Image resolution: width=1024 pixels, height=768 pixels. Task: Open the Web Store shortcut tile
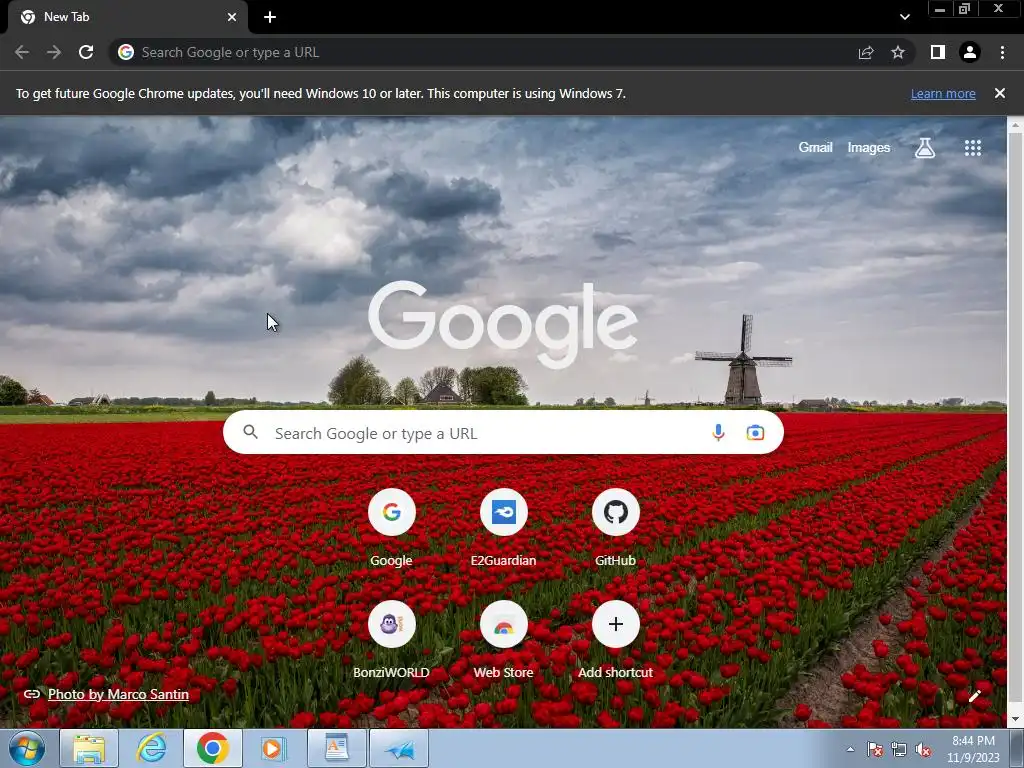tap(504, 641)
